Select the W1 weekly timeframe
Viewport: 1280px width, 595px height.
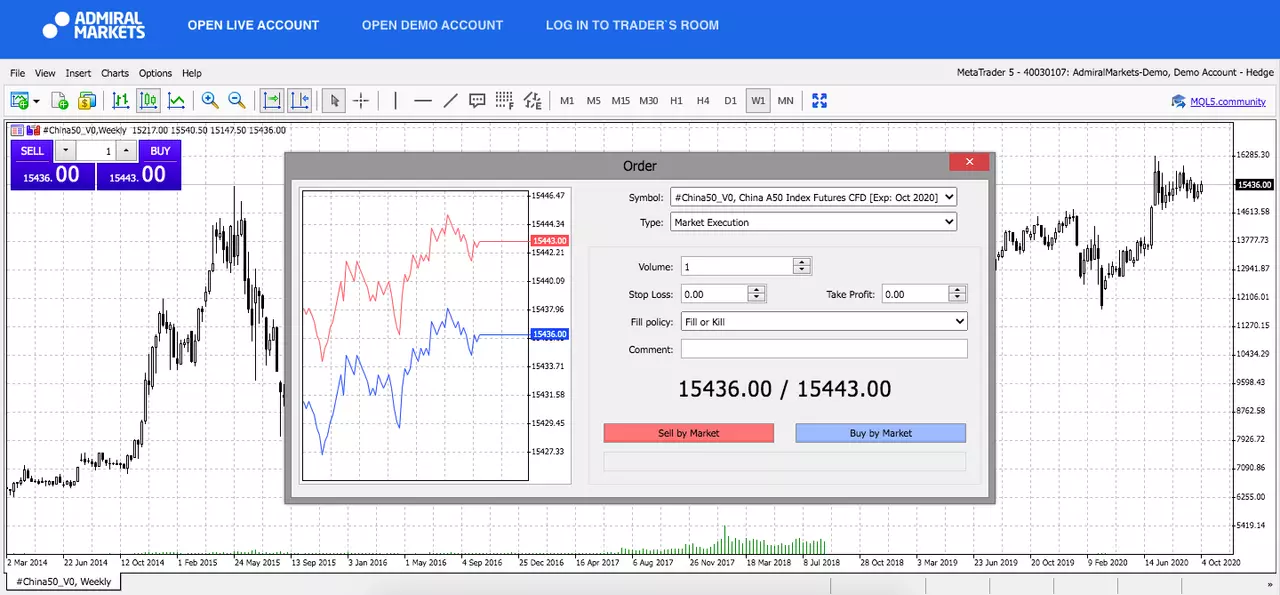coord(758,101)
